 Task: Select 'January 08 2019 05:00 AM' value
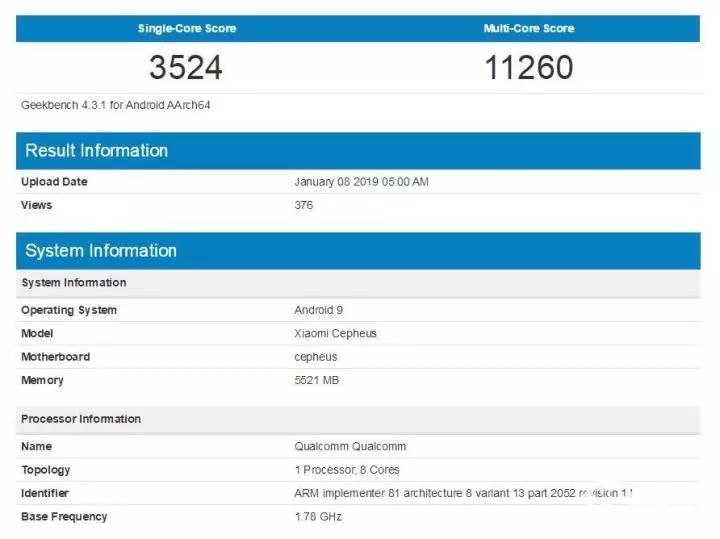[x=361, y=182]
